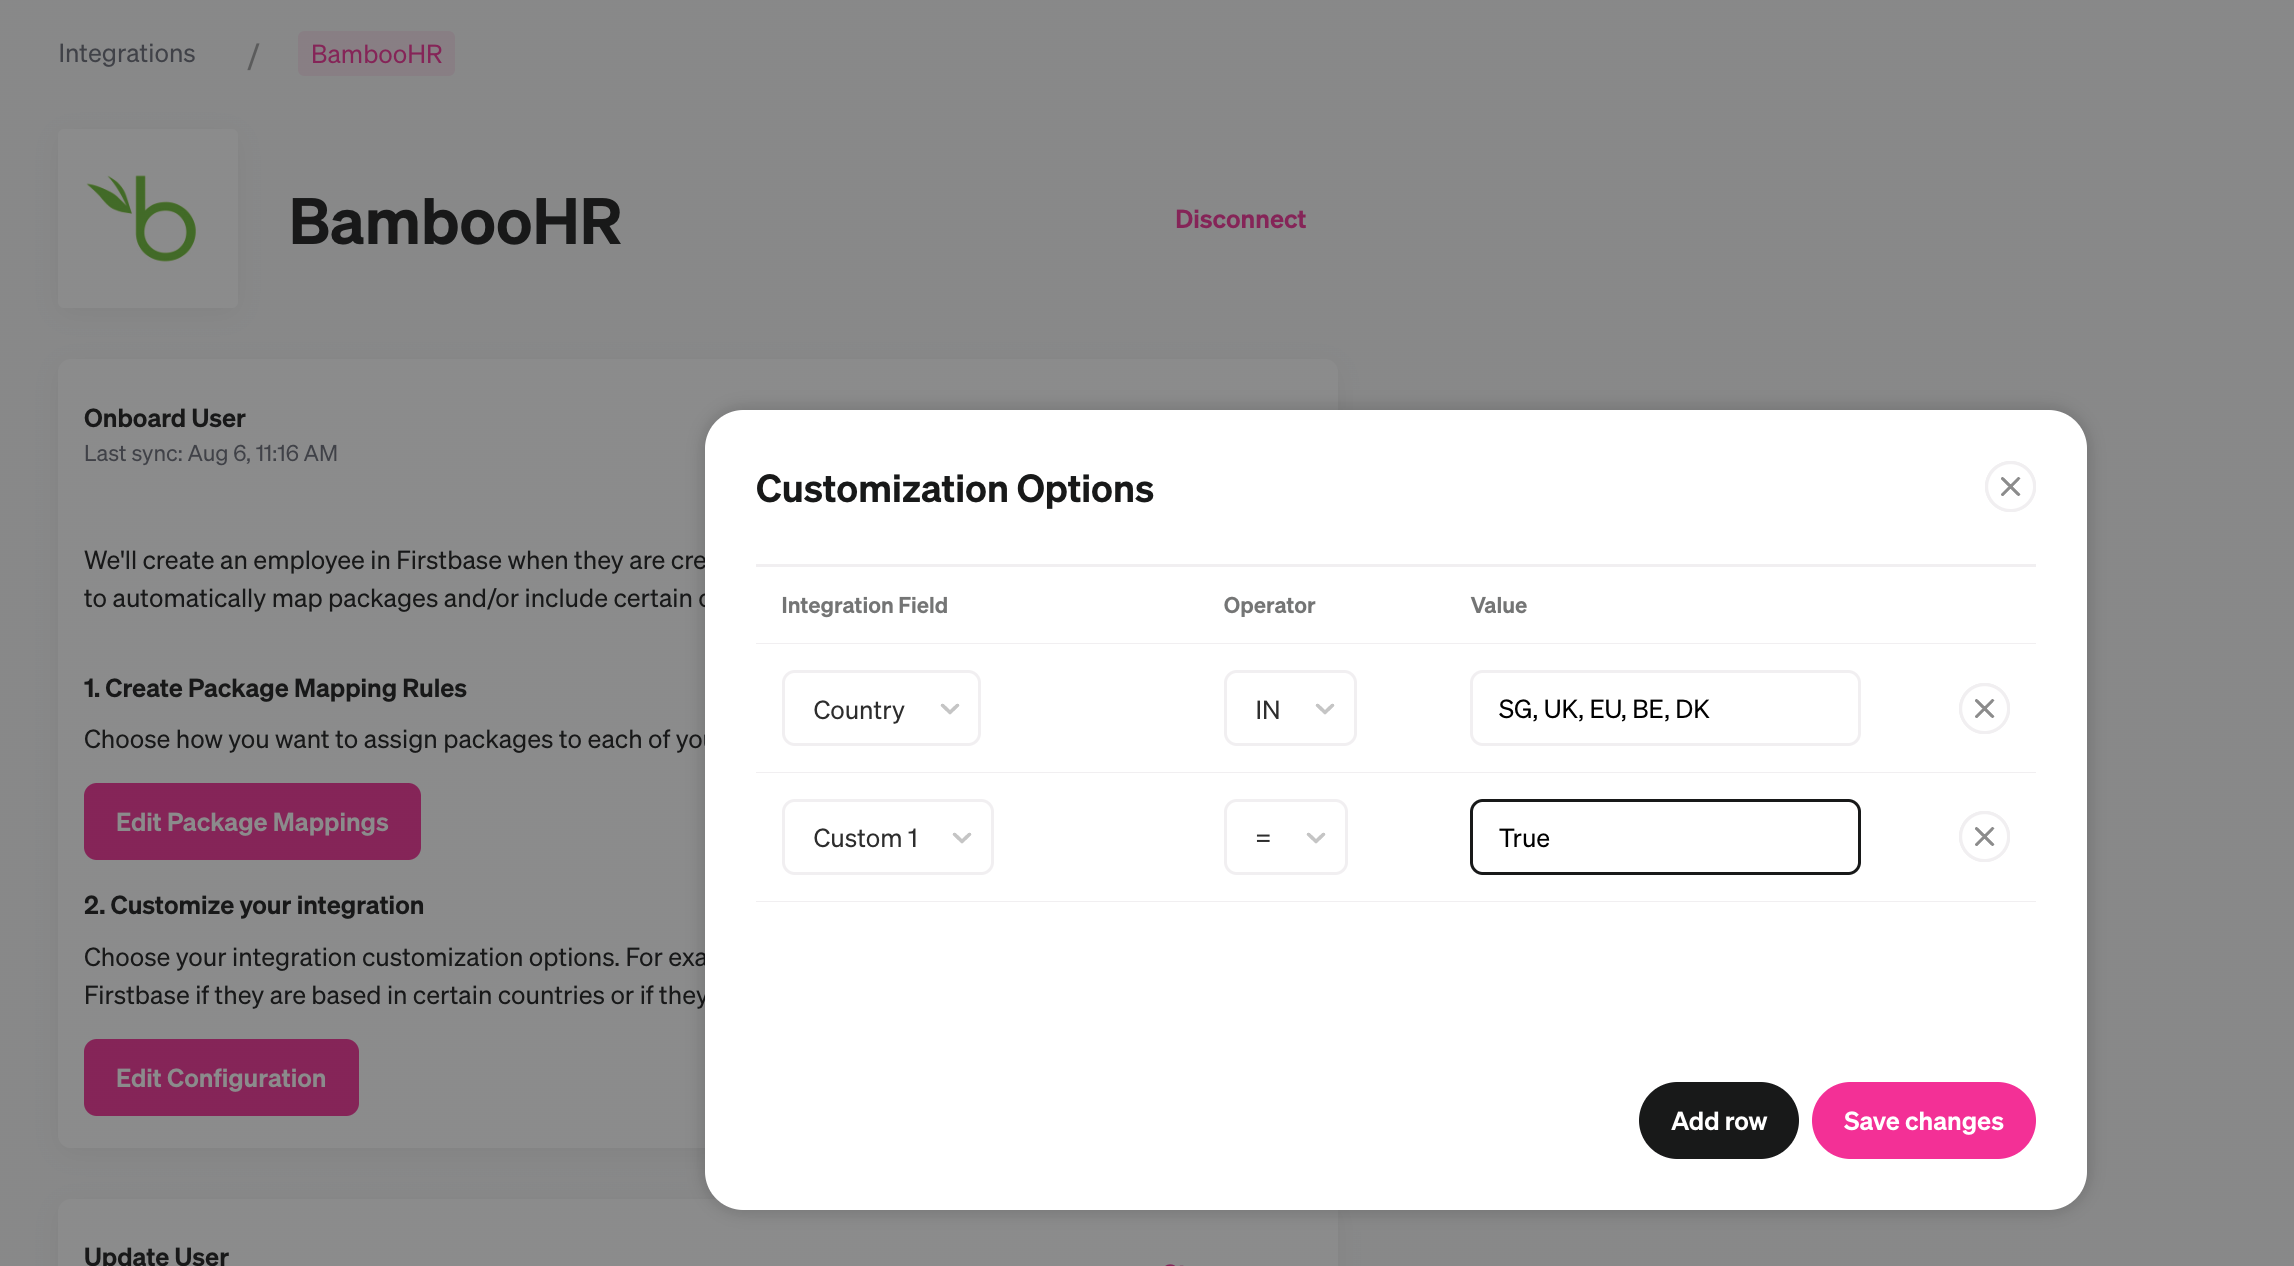The width and height of the screenshot is (2294, 1266).
Task: Click the BambooHR page title
Action: tap(455, 221)
